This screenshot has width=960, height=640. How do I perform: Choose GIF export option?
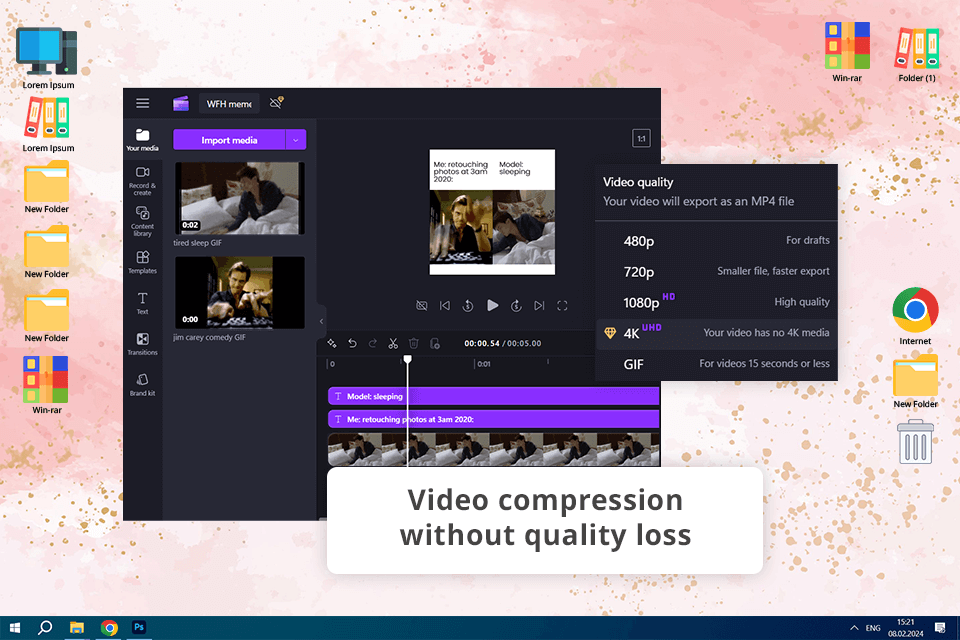tap(716, 364)
